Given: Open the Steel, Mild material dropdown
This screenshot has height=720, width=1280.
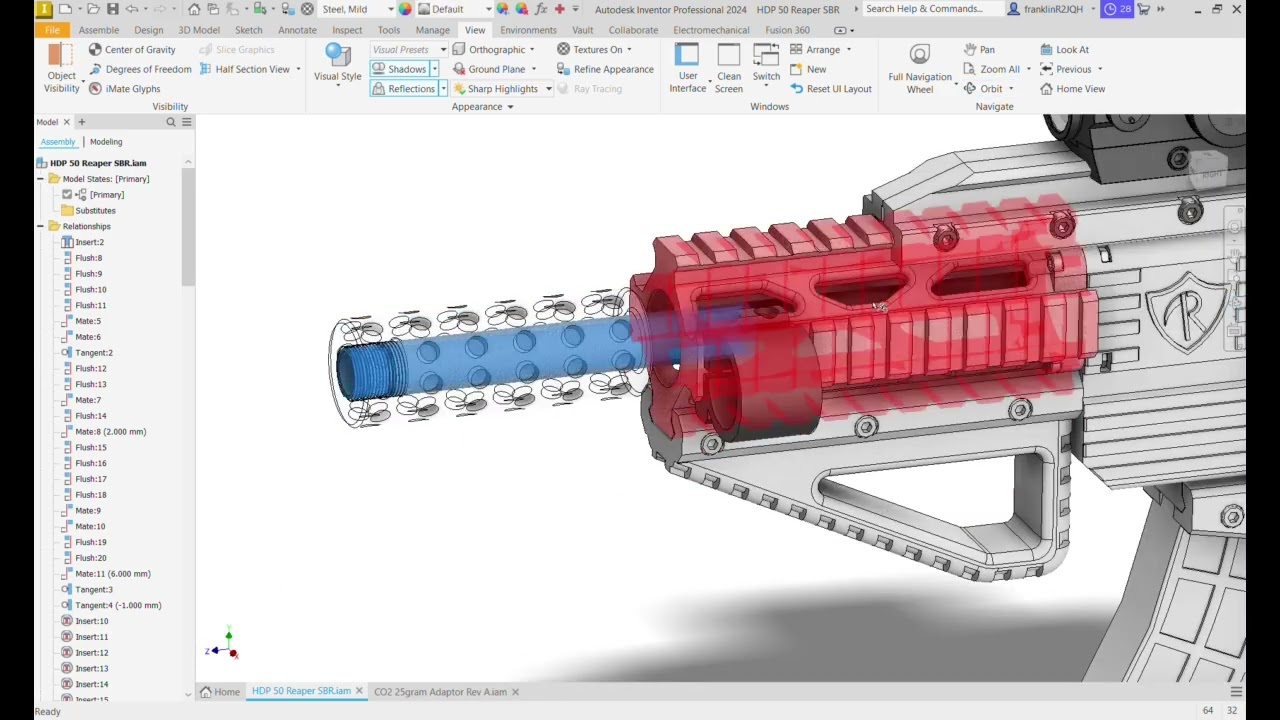Looking at the screenshot, I should pyautogui.click(x=356, y=9).
